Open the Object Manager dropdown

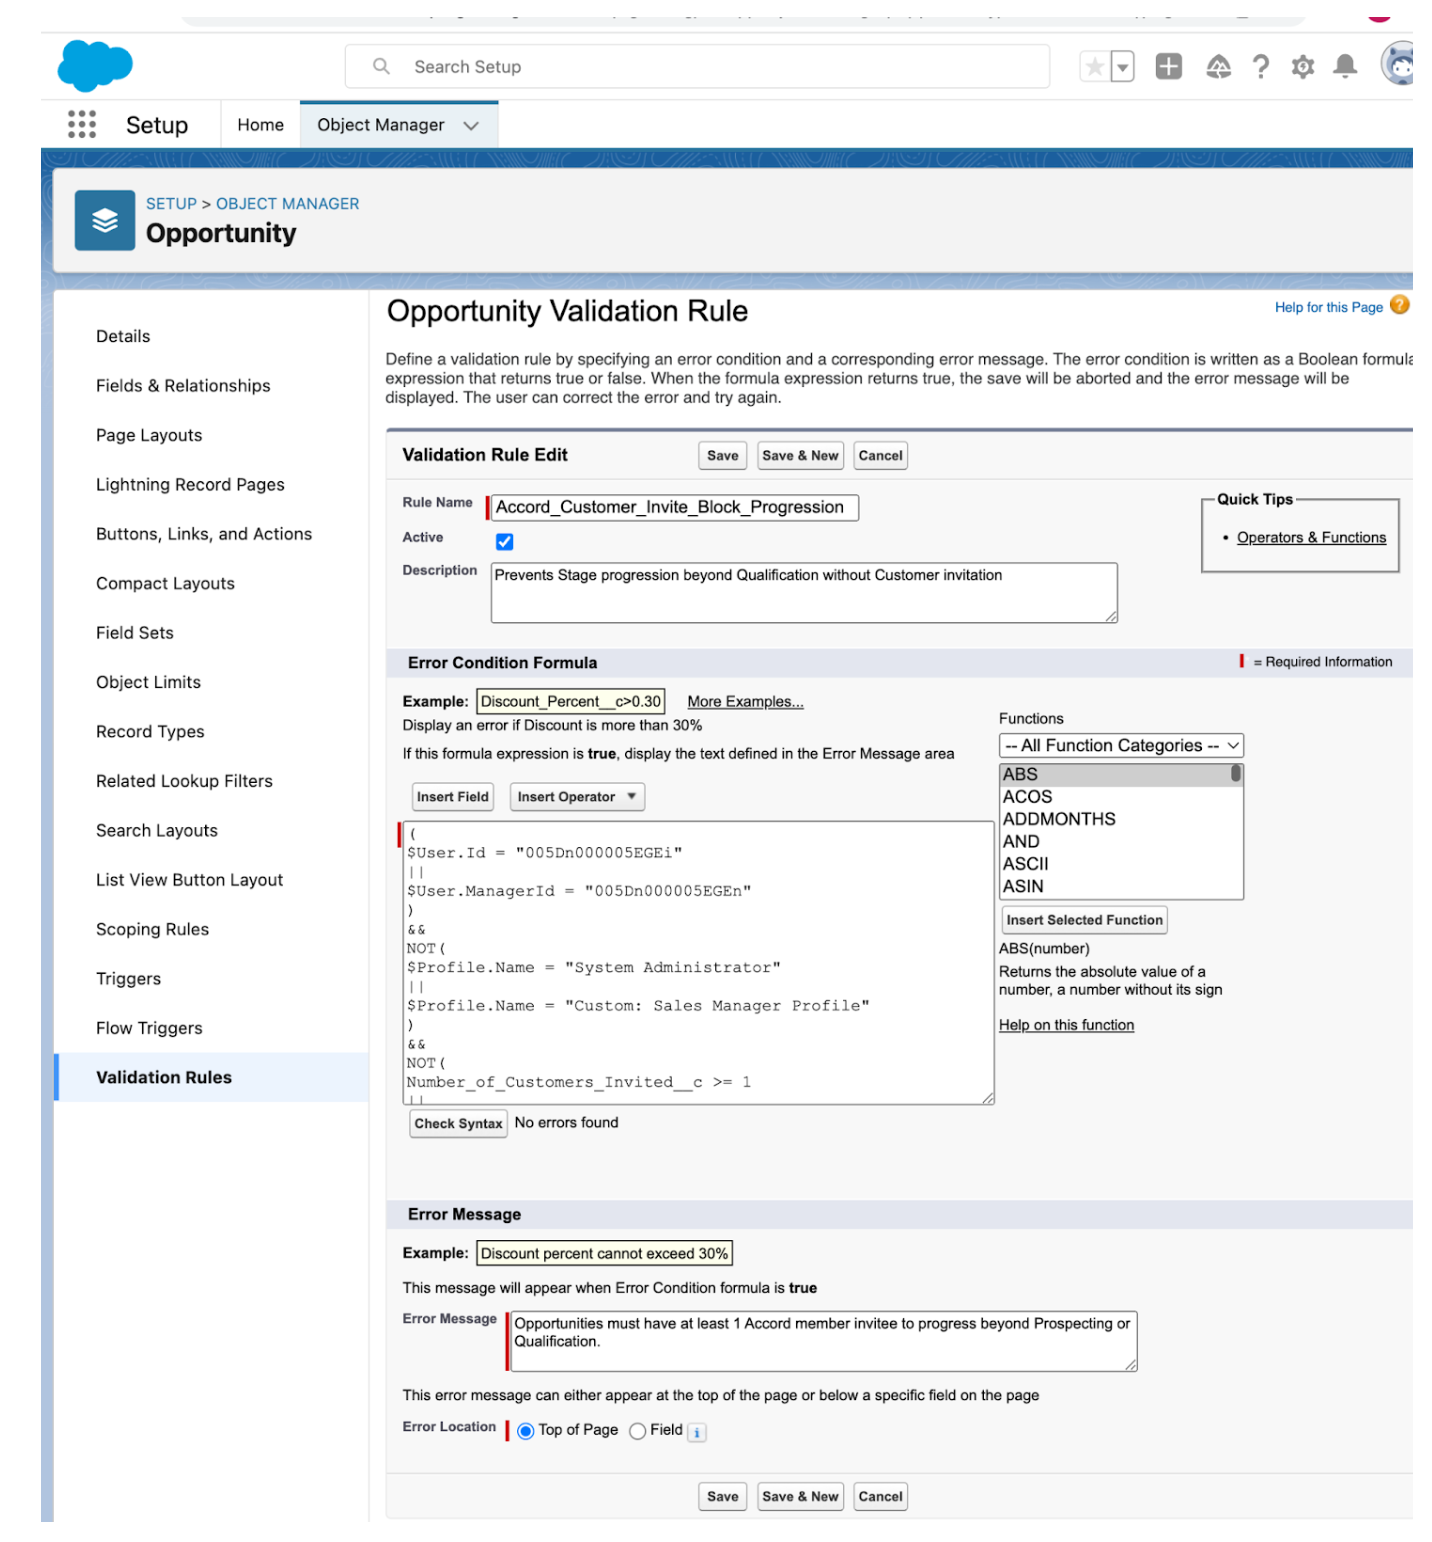(x=468, y=125)
